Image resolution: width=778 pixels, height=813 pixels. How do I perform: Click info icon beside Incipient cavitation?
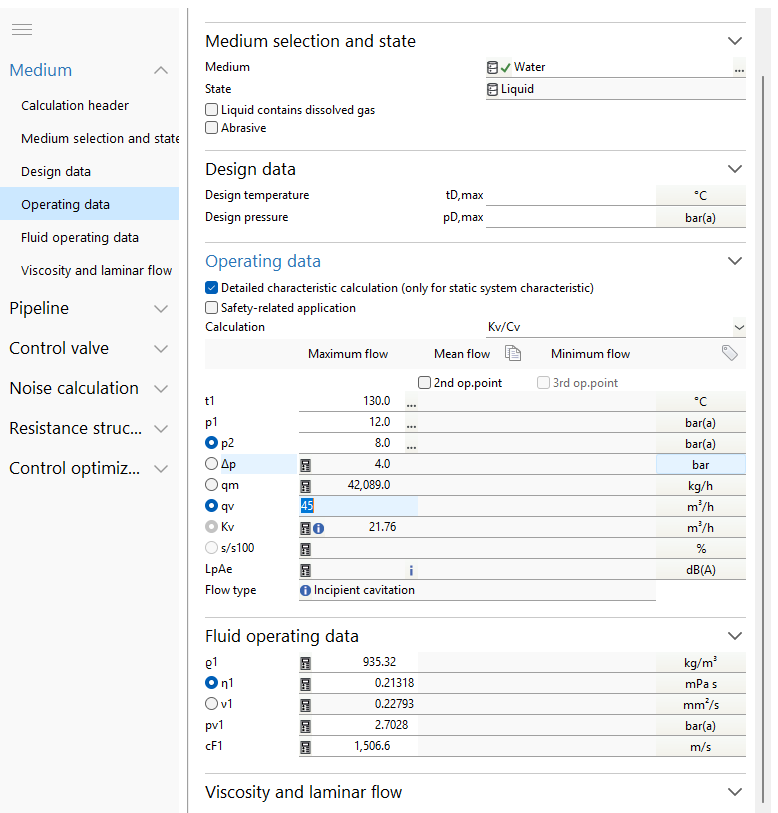(x=305, y=590)
